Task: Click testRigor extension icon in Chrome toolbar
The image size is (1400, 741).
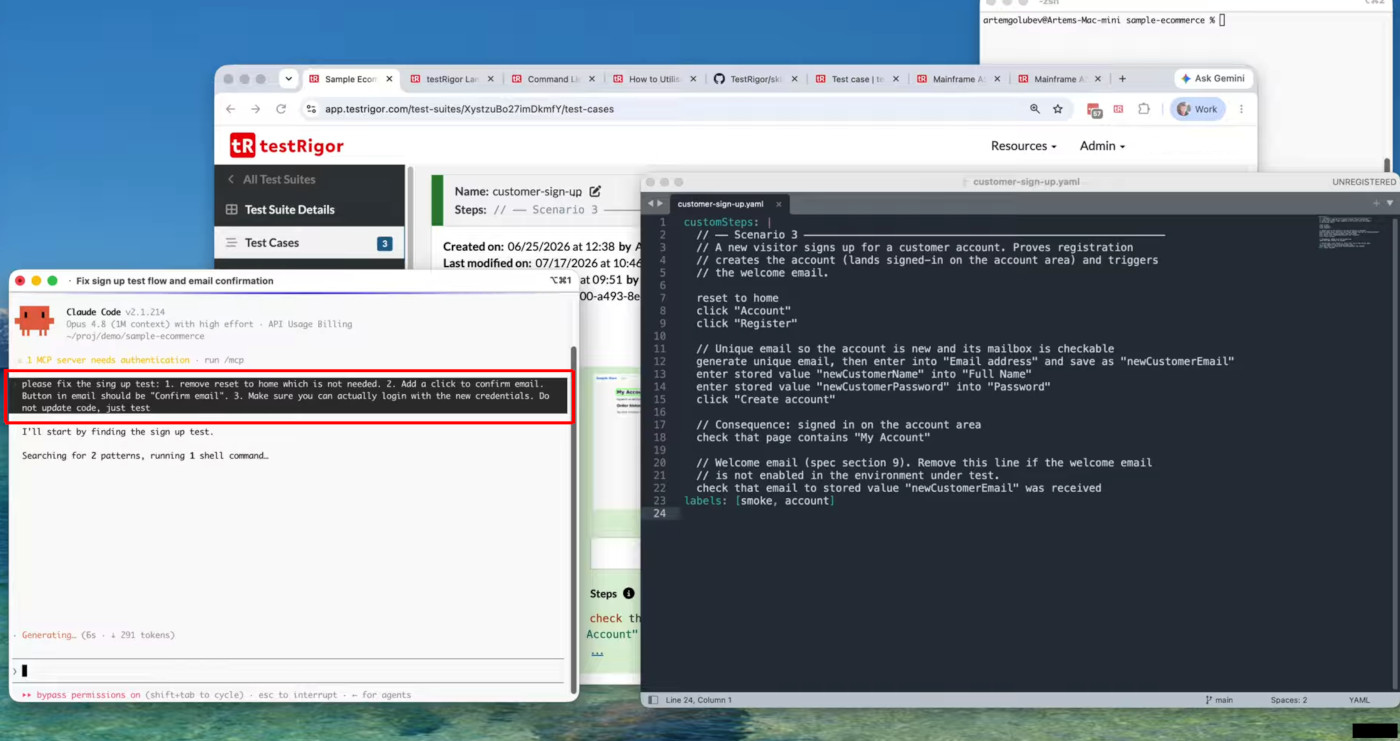Action: coord(1118,109)
